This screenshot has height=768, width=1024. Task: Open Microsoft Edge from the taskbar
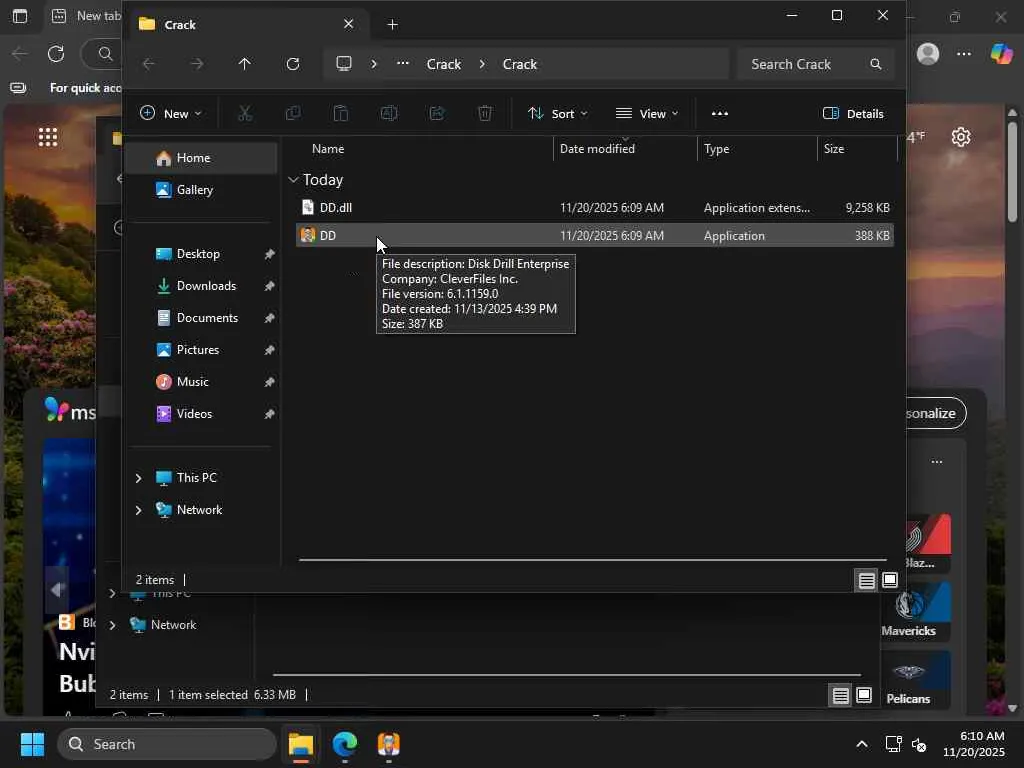coord(345,744)
